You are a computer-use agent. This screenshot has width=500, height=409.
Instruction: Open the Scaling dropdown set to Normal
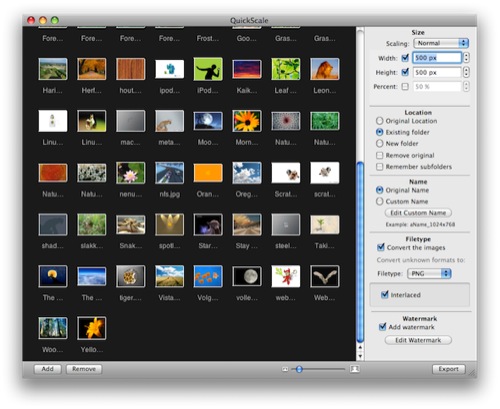coord(441,43)
